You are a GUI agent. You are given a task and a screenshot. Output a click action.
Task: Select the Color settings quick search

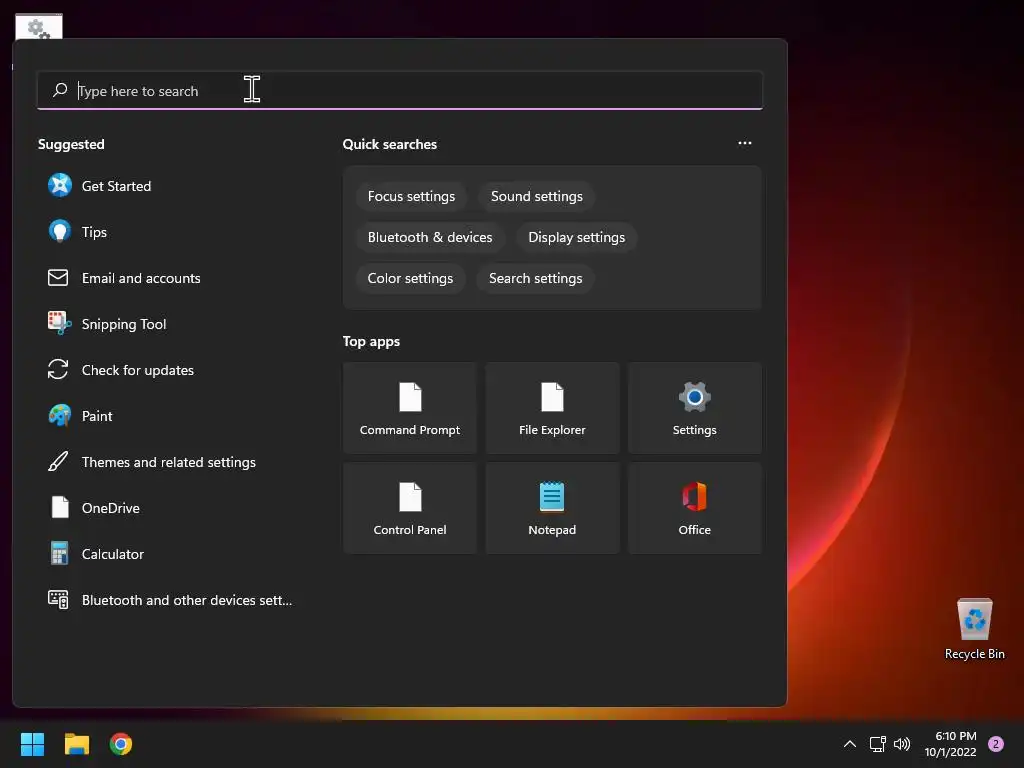[410, 278]
